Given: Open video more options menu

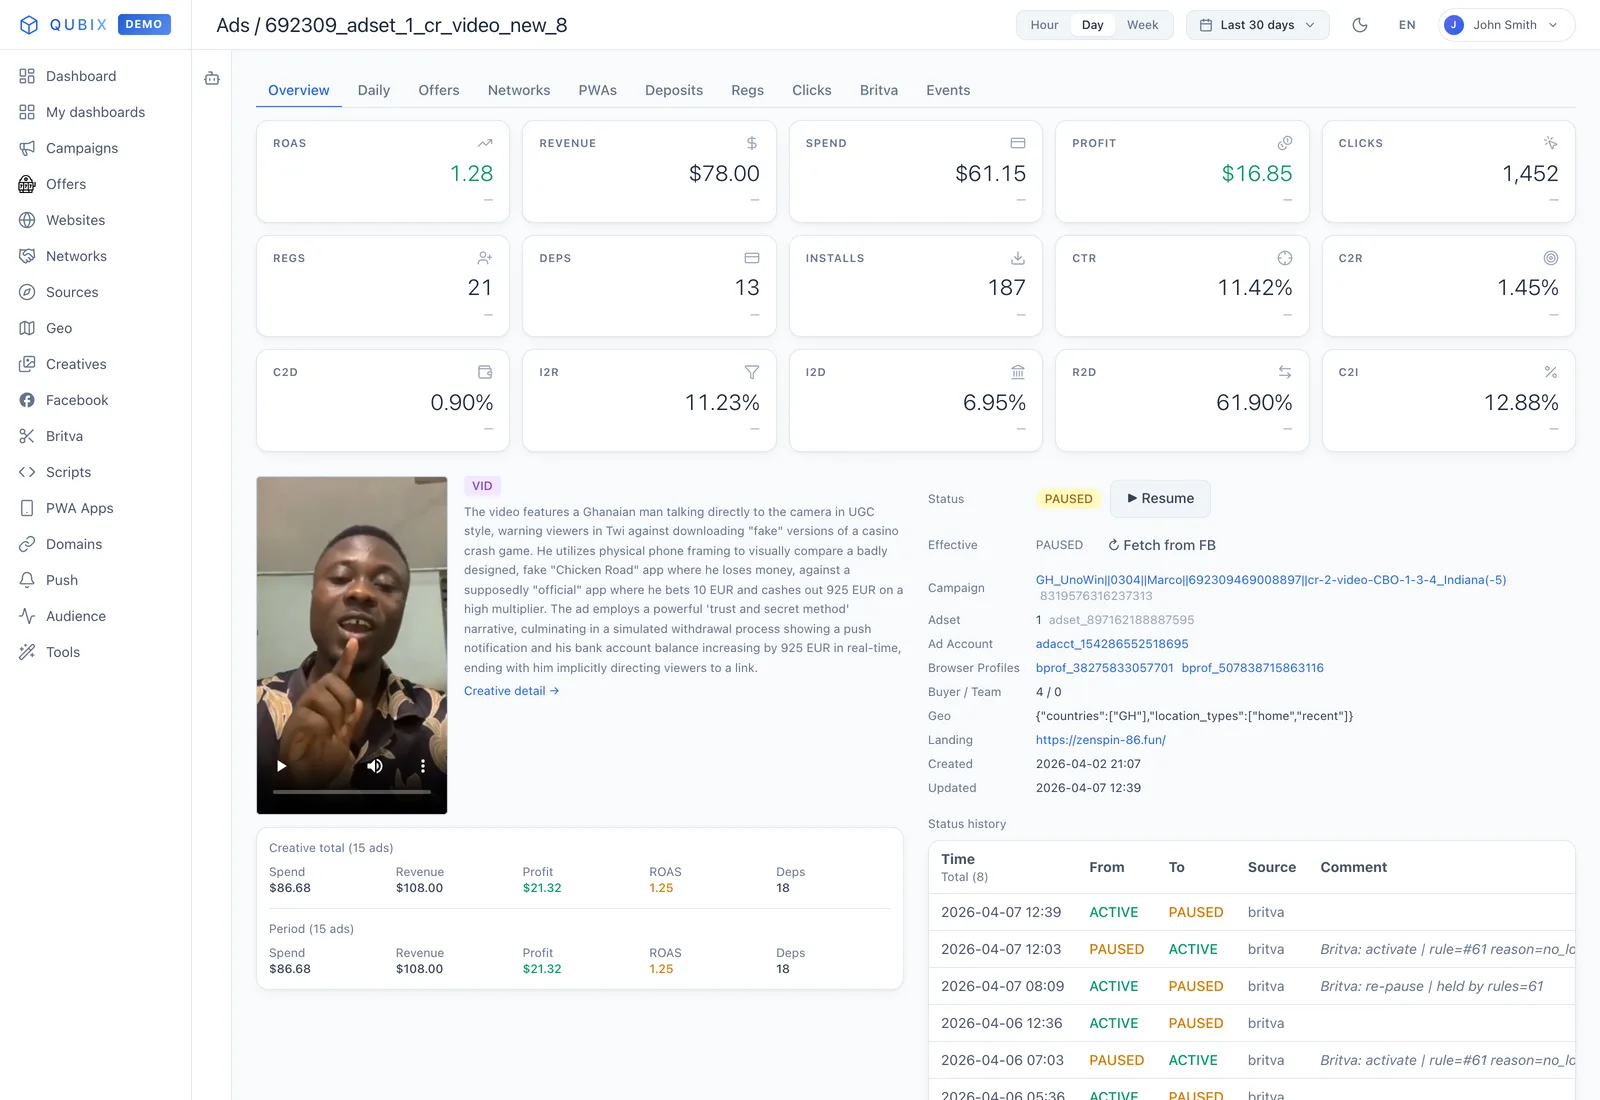Looking at the screenshot, I should [423, 766].
